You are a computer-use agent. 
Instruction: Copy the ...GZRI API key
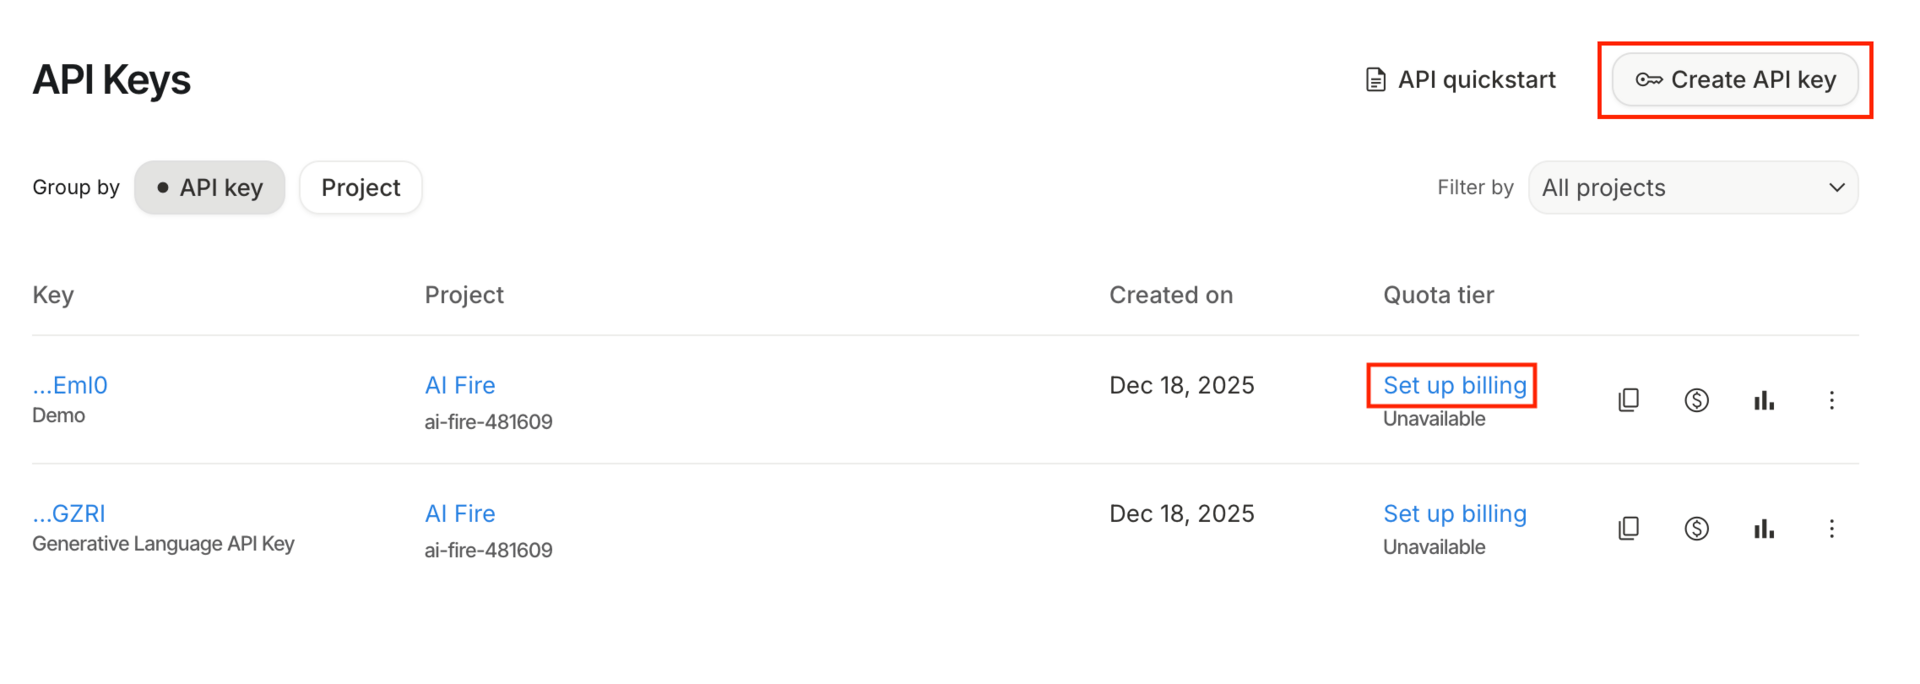(1628, 528)
